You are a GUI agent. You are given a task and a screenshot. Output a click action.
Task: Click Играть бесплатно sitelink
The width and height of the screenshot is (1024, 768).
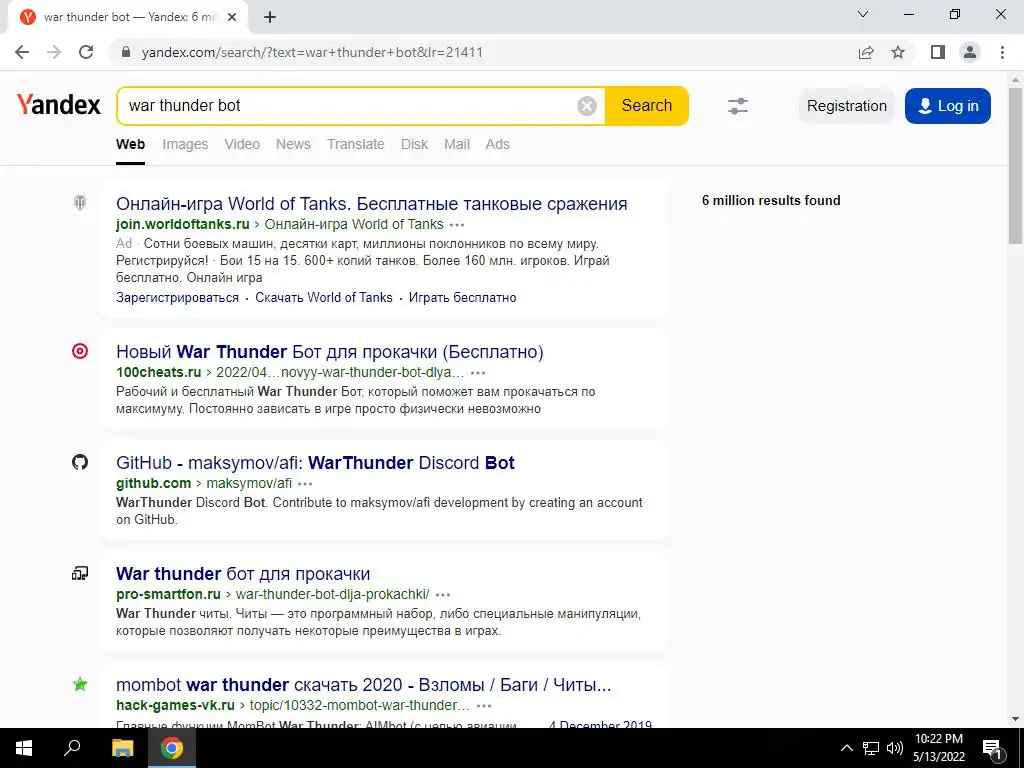point(462,298)
